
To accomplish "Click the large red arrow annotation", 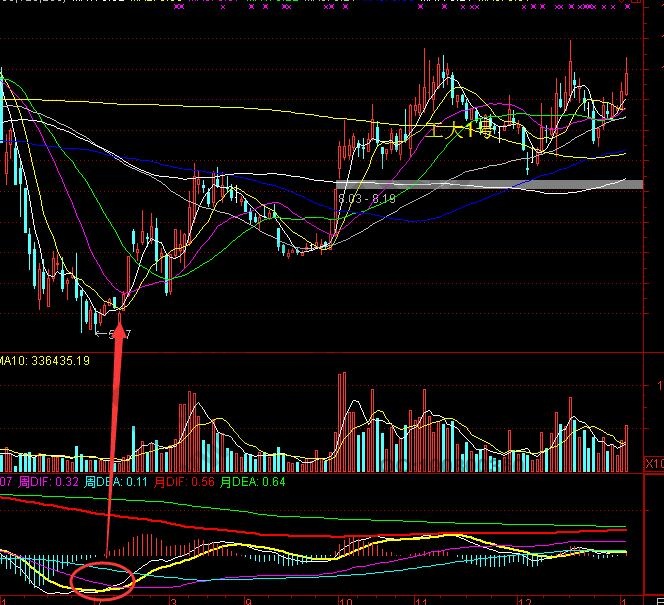I will point(113,430).
